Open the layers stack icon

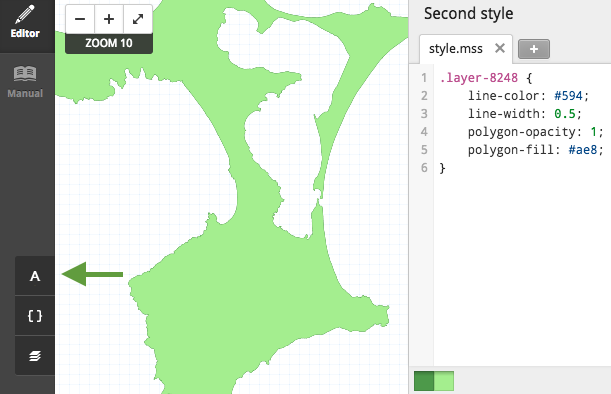click(x=35, y=355)
